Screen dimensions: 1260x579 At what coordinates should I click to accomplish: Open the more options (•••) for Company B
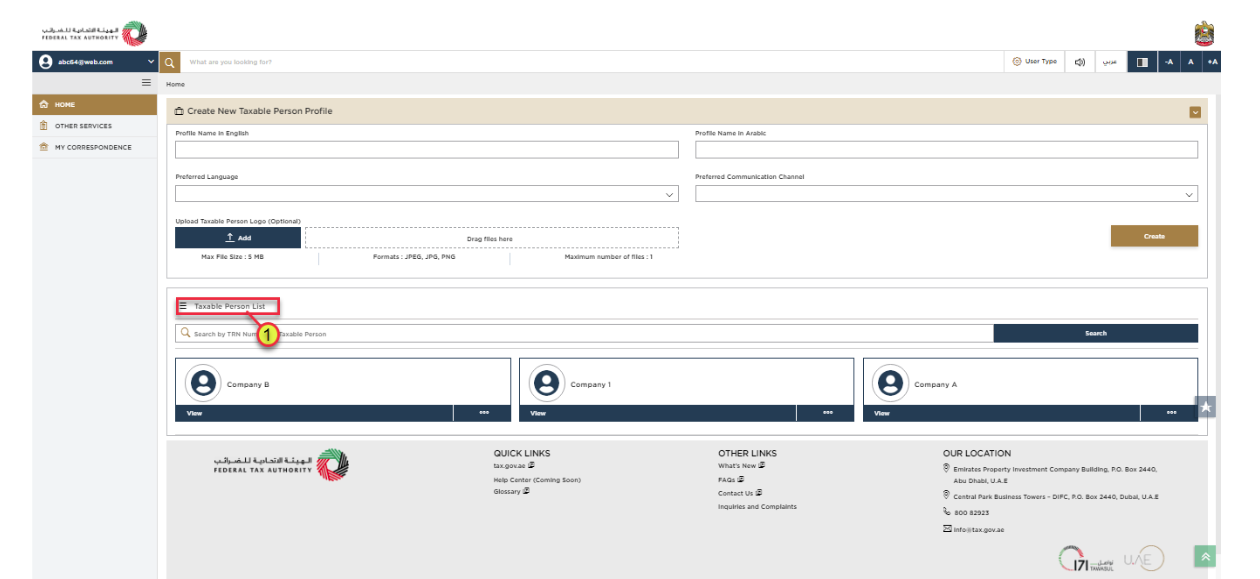click(x=482, y=413)
